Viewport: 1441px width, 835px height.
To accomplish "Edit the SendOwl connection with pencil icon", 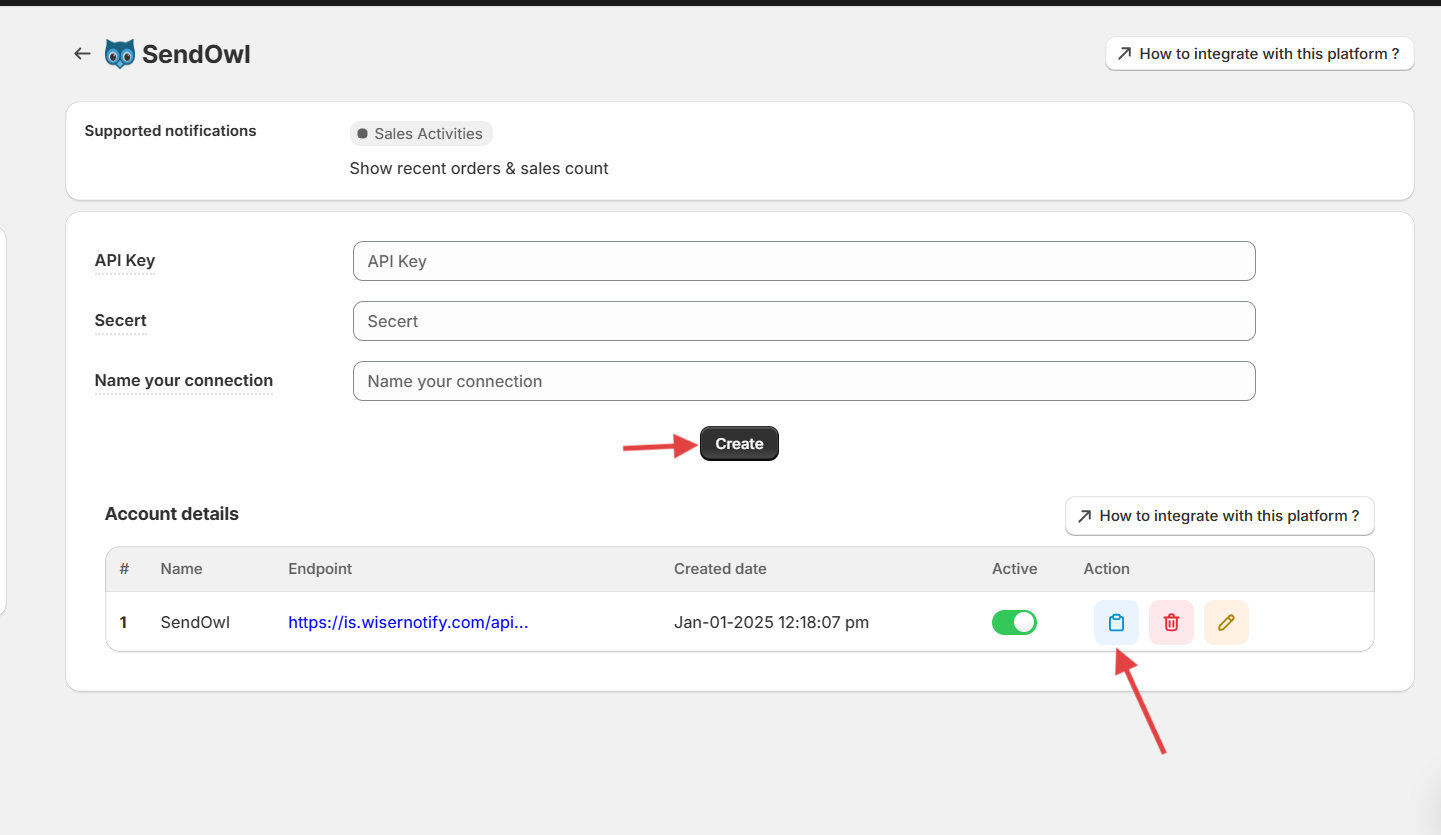I will click(1226, 622).
